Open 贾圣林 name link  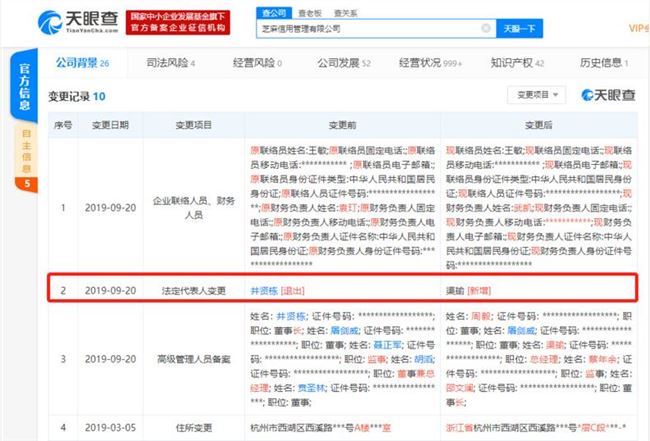click(x=311, y=388)
